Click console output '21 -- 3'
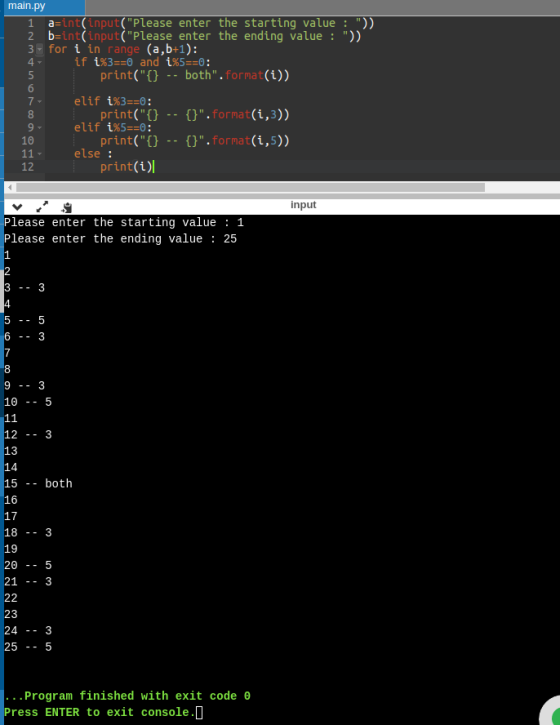Screen dimensions: 560x725 click(28, 582)
